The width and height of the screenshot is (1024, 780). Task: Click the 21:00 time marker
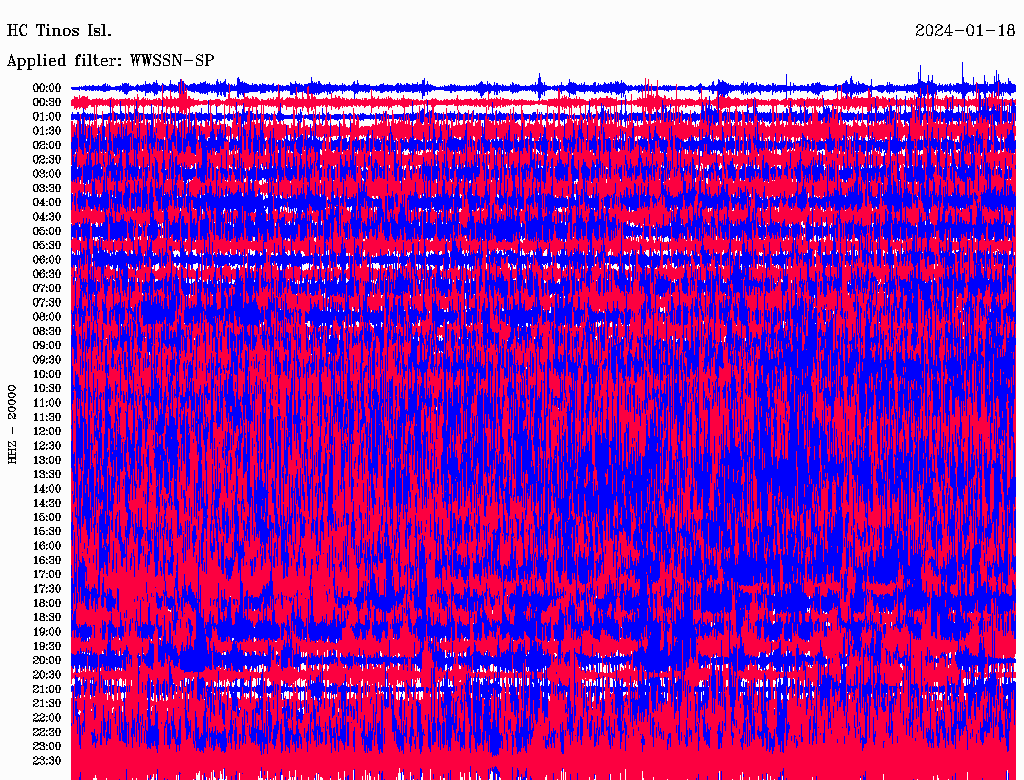(47, 689)
